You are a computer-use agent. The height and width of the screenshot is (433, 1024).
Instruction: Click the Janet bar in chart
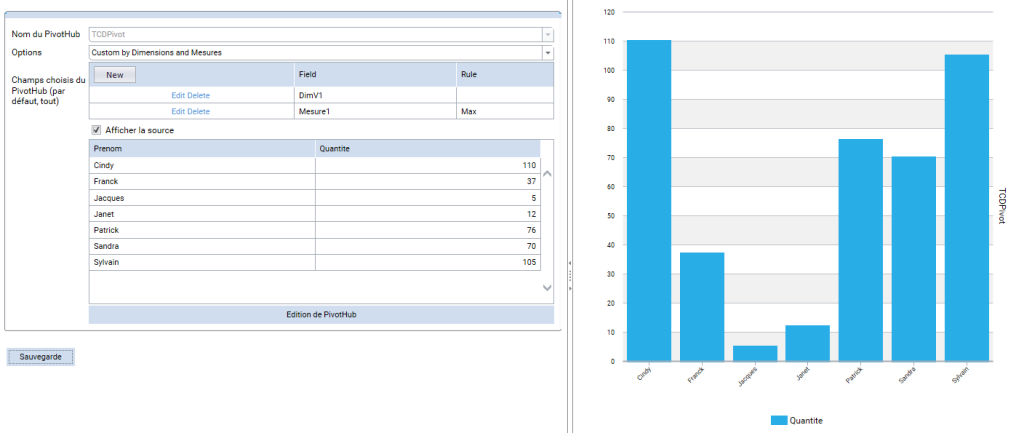[x=808, y=343]
